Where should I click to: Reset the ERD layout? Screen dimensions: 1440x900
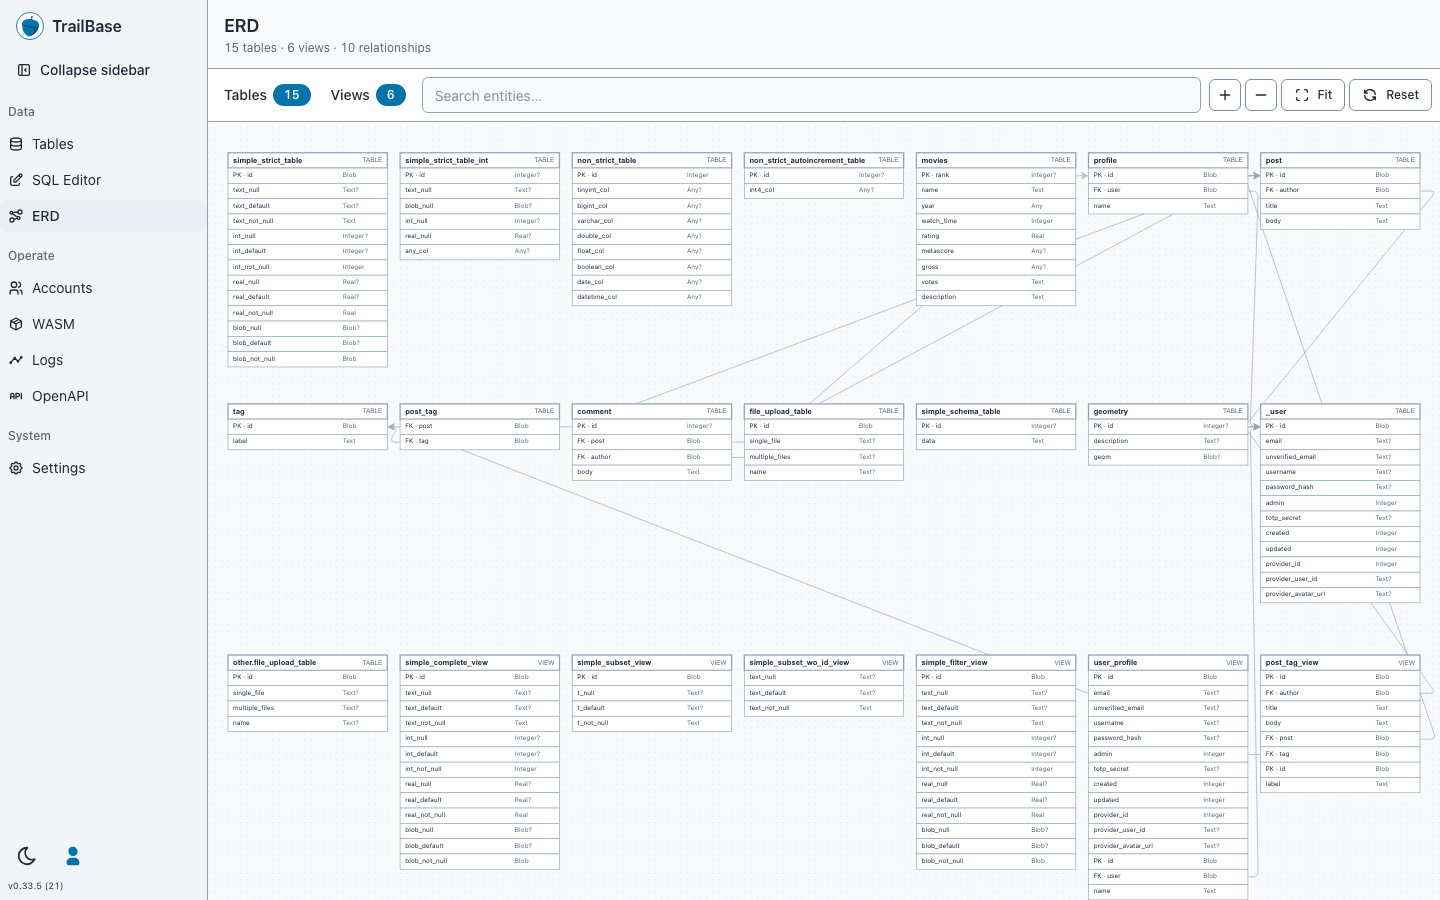pos(1391,95)
